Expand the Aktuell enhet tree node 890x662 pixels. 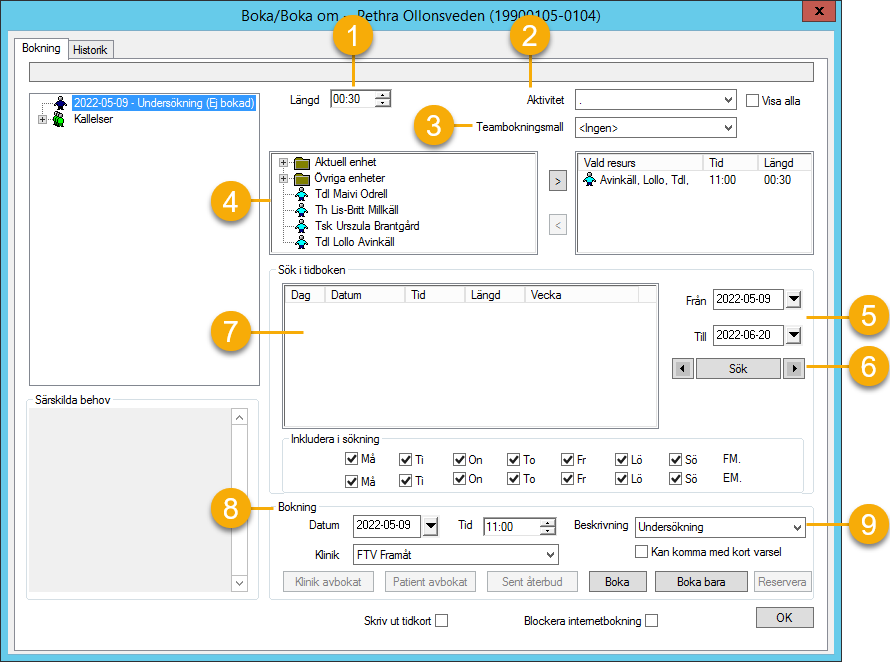coord(284,162)
